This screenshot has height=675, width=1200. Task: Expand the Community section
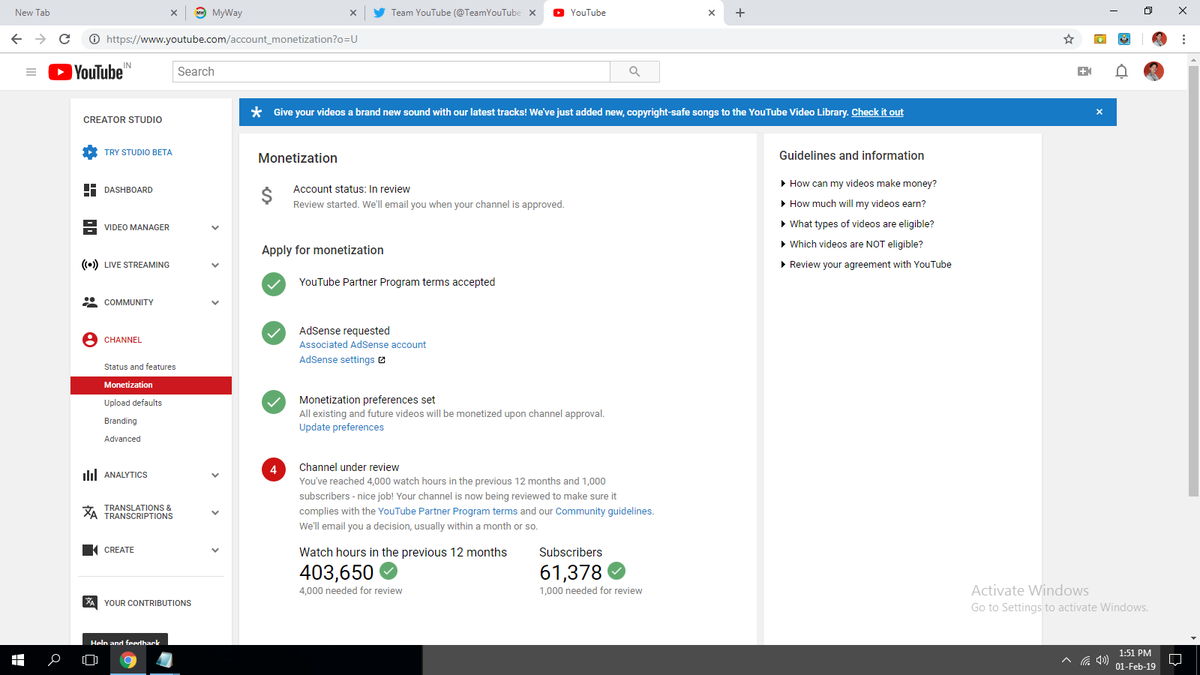(214, 302)
